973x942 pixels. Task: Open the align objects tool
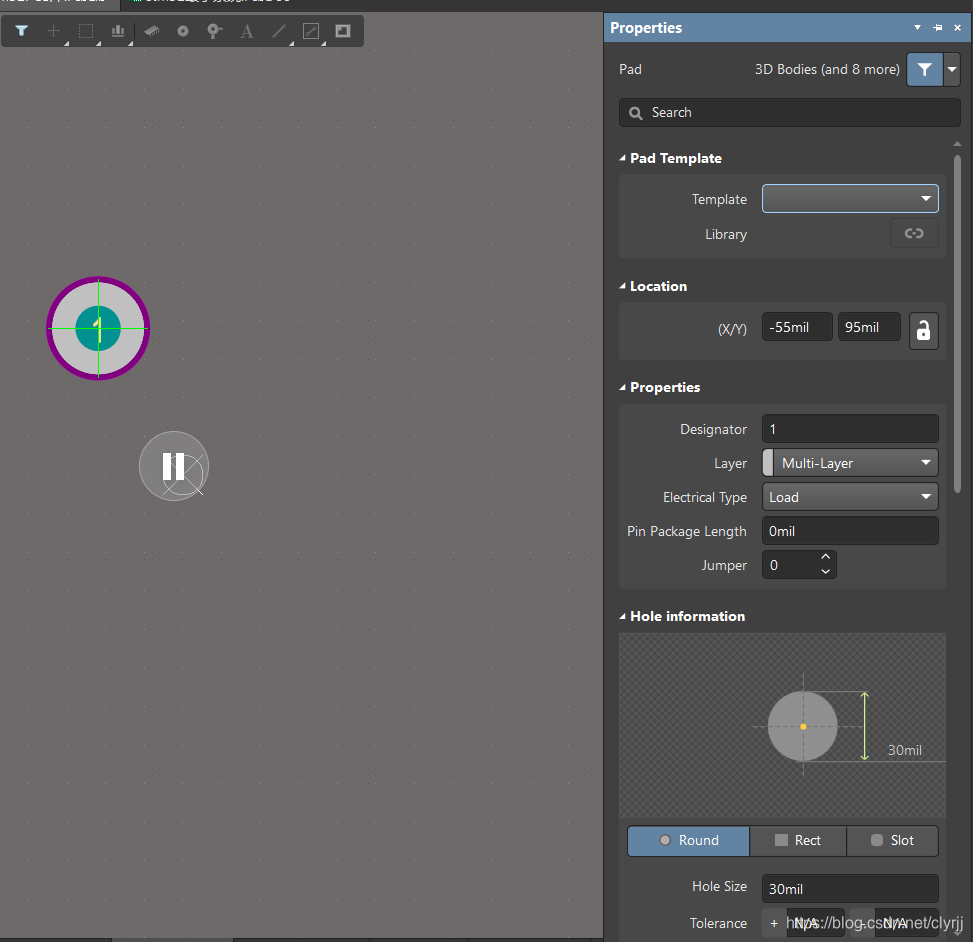tap(118, 31)
